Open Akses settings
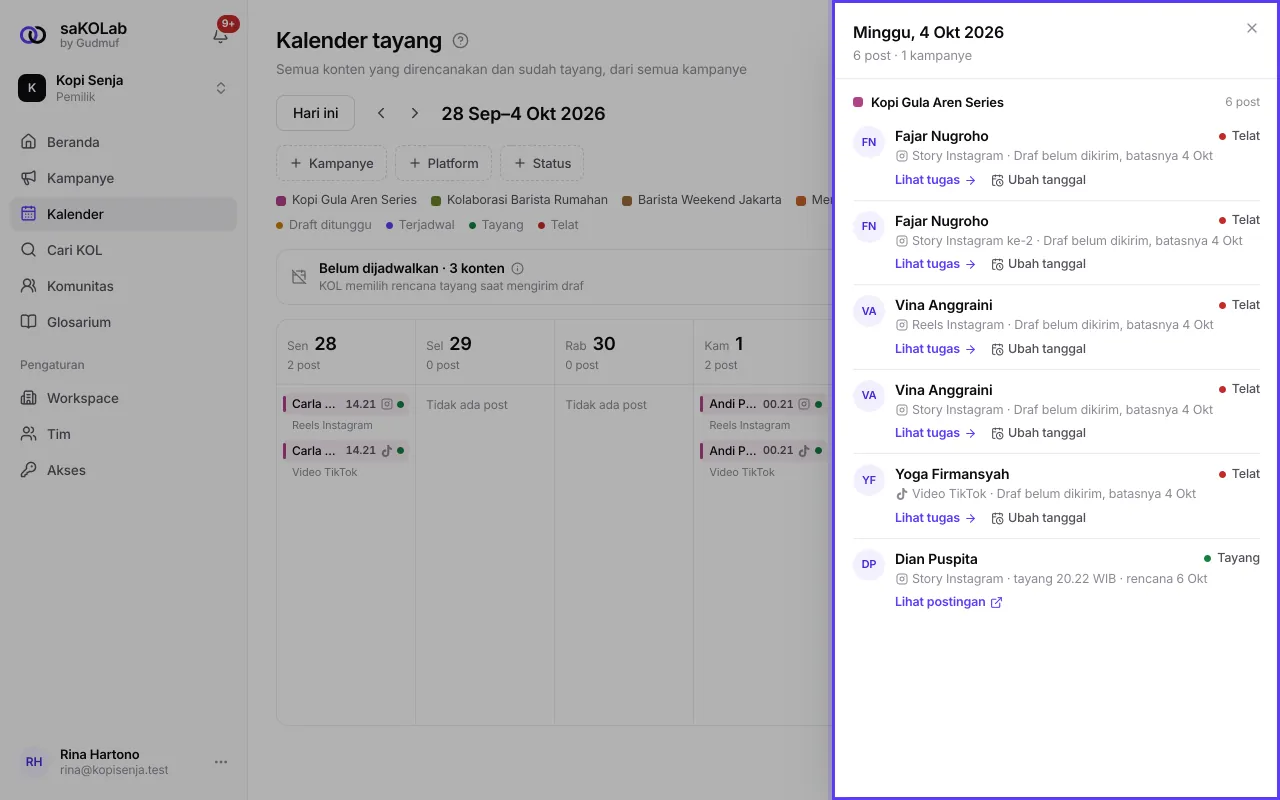1280x800 pixels. tap(124, 470)
